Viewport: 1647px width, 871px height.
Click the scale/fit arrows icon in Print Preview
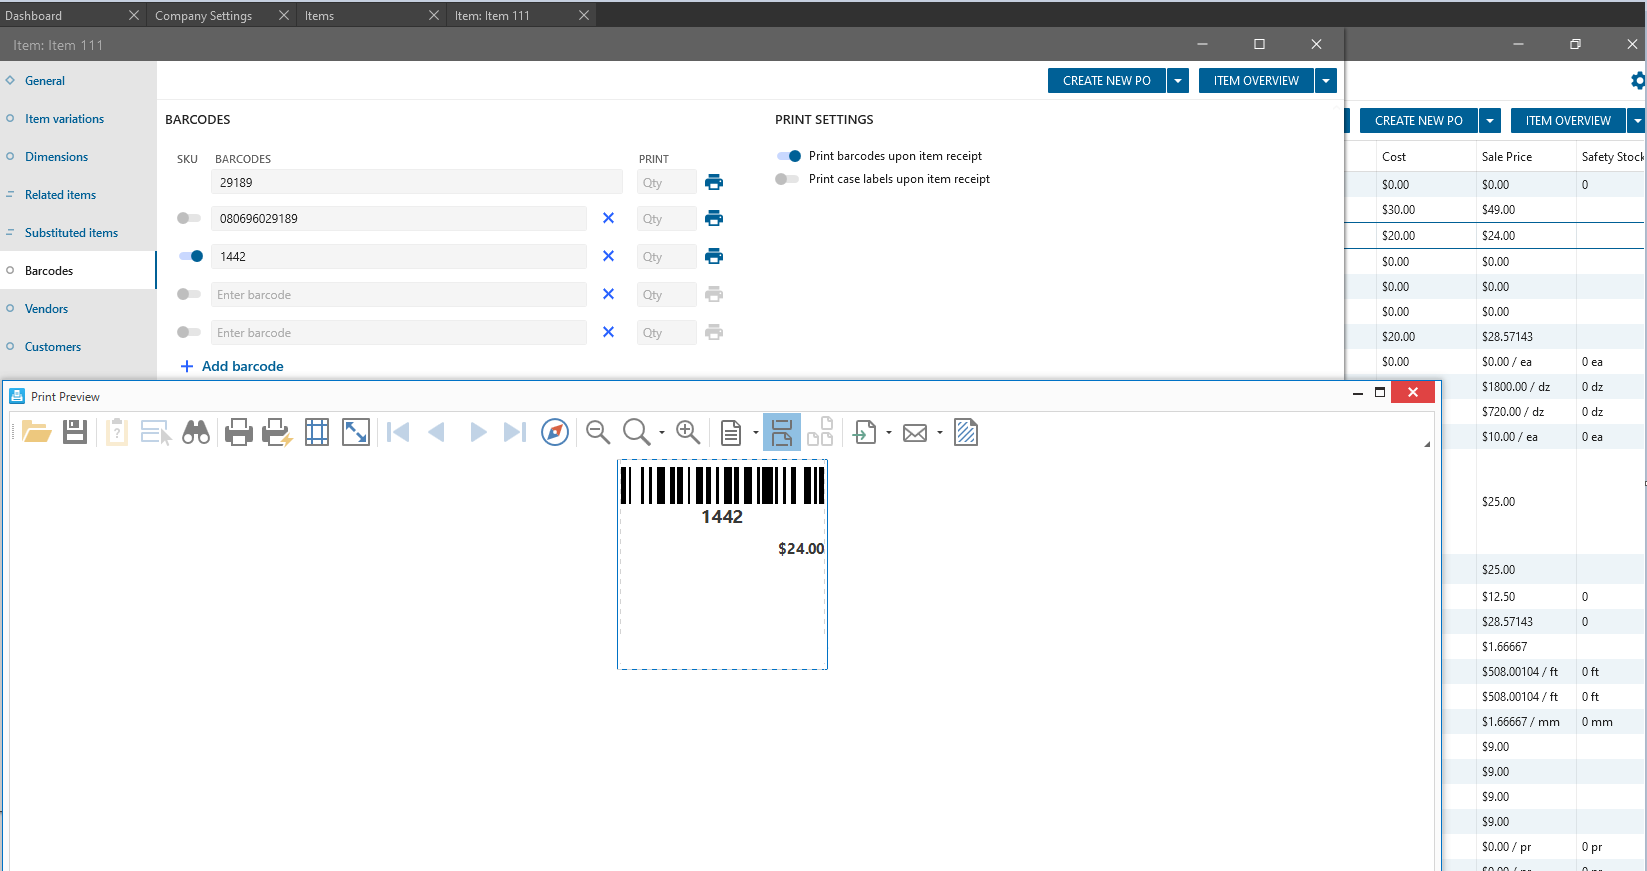356,432
